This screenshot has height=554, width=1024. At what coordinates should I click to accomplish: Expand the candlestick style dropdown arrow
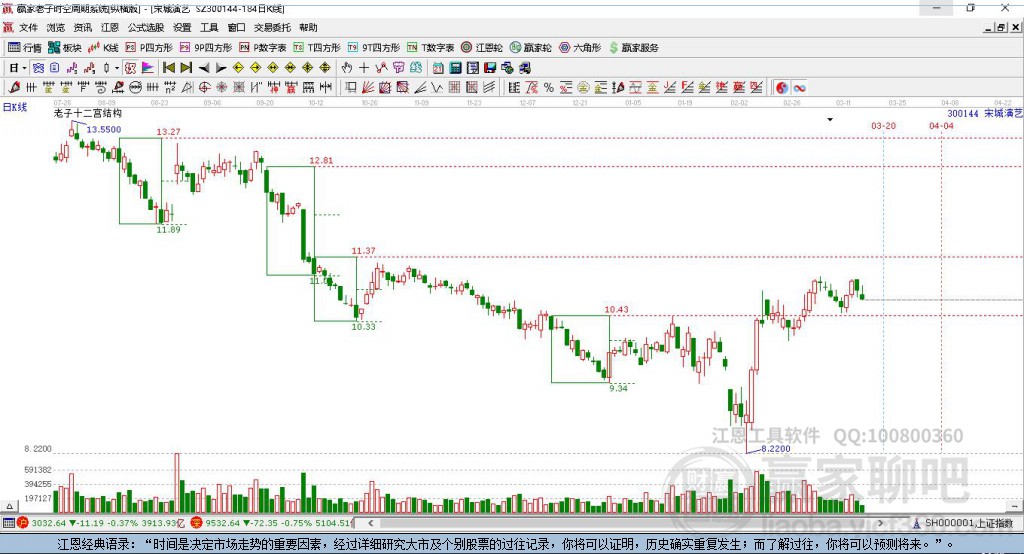coord(117,68)
